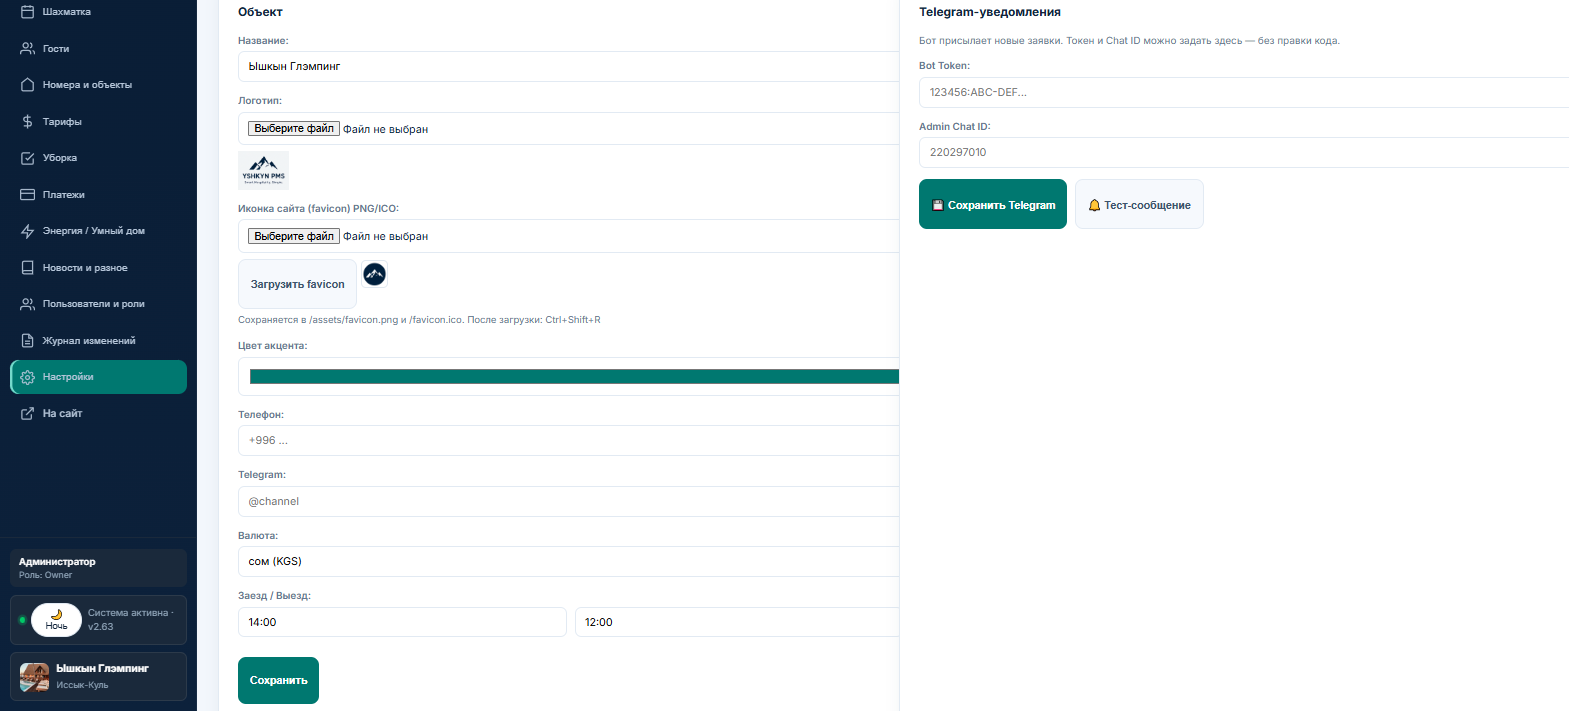Set the check-out time field 12:00
The width and height of the screenshot is (1569, 711).
coord(737,622)
